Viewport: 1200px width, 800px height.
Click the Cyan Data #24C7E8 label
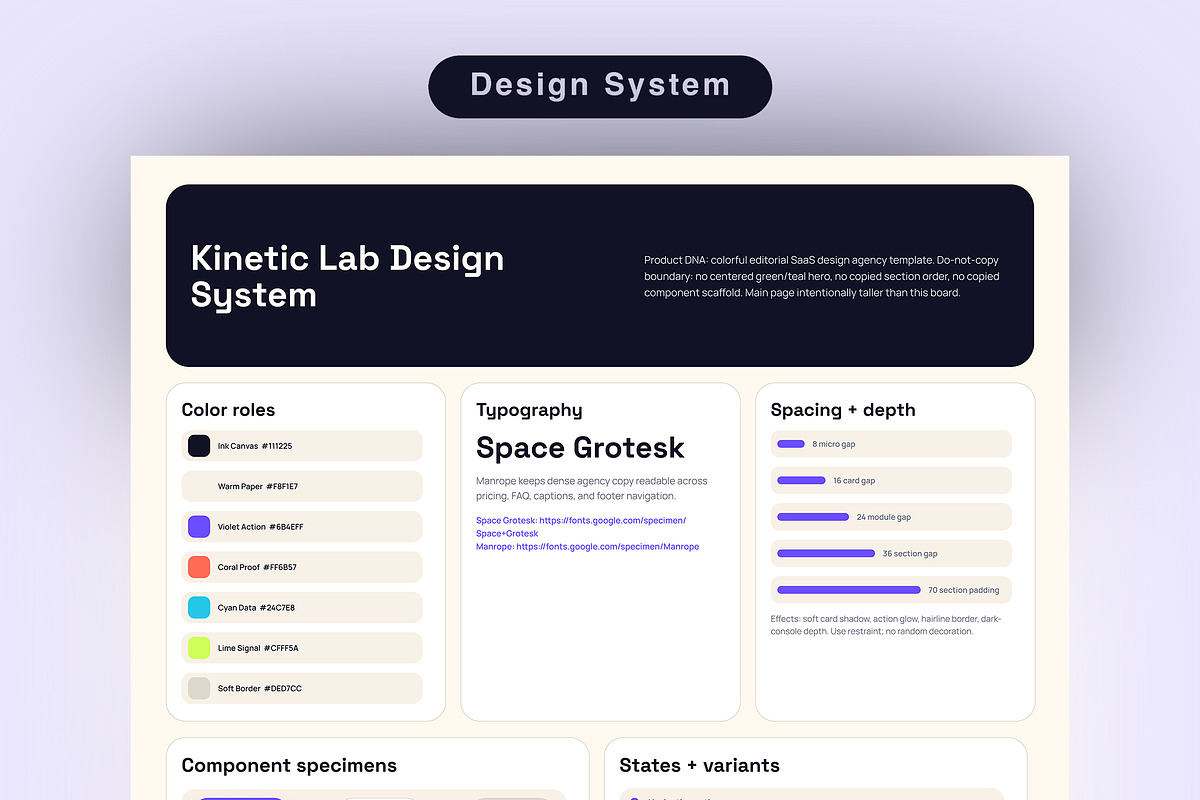coord(256,608)
